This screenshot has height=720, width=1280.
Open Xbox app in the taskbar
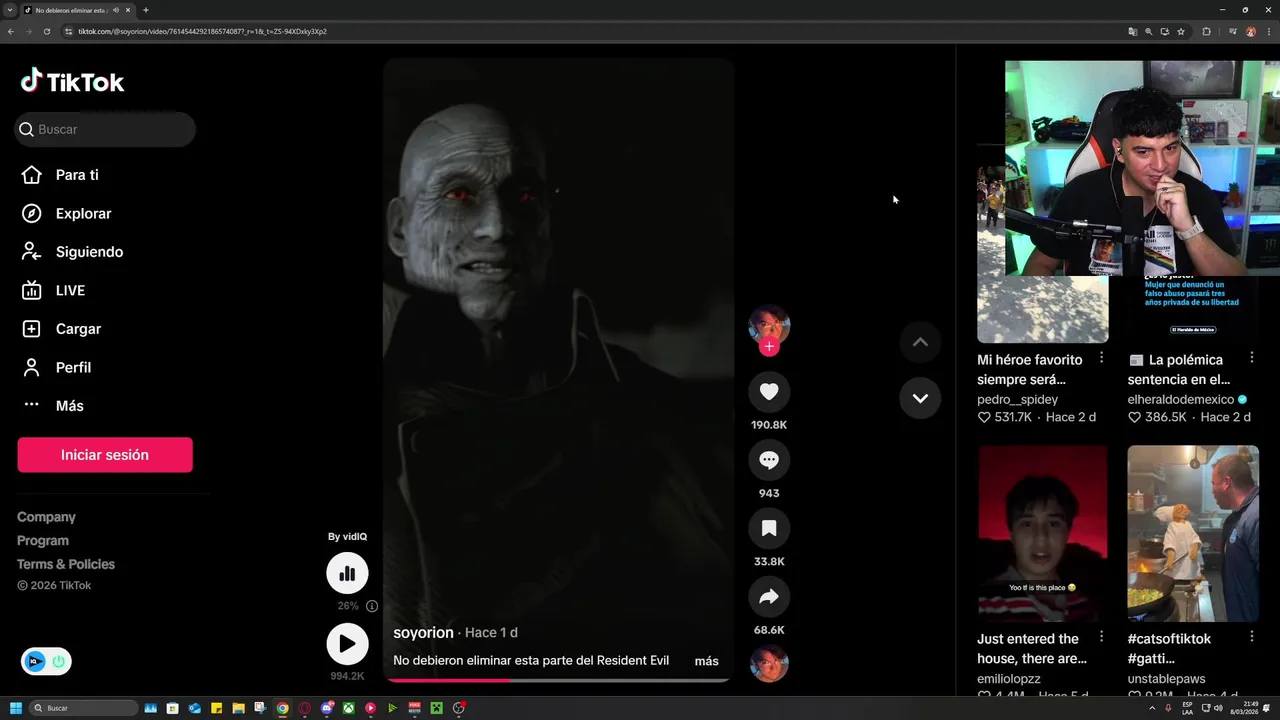click(348, 708)
